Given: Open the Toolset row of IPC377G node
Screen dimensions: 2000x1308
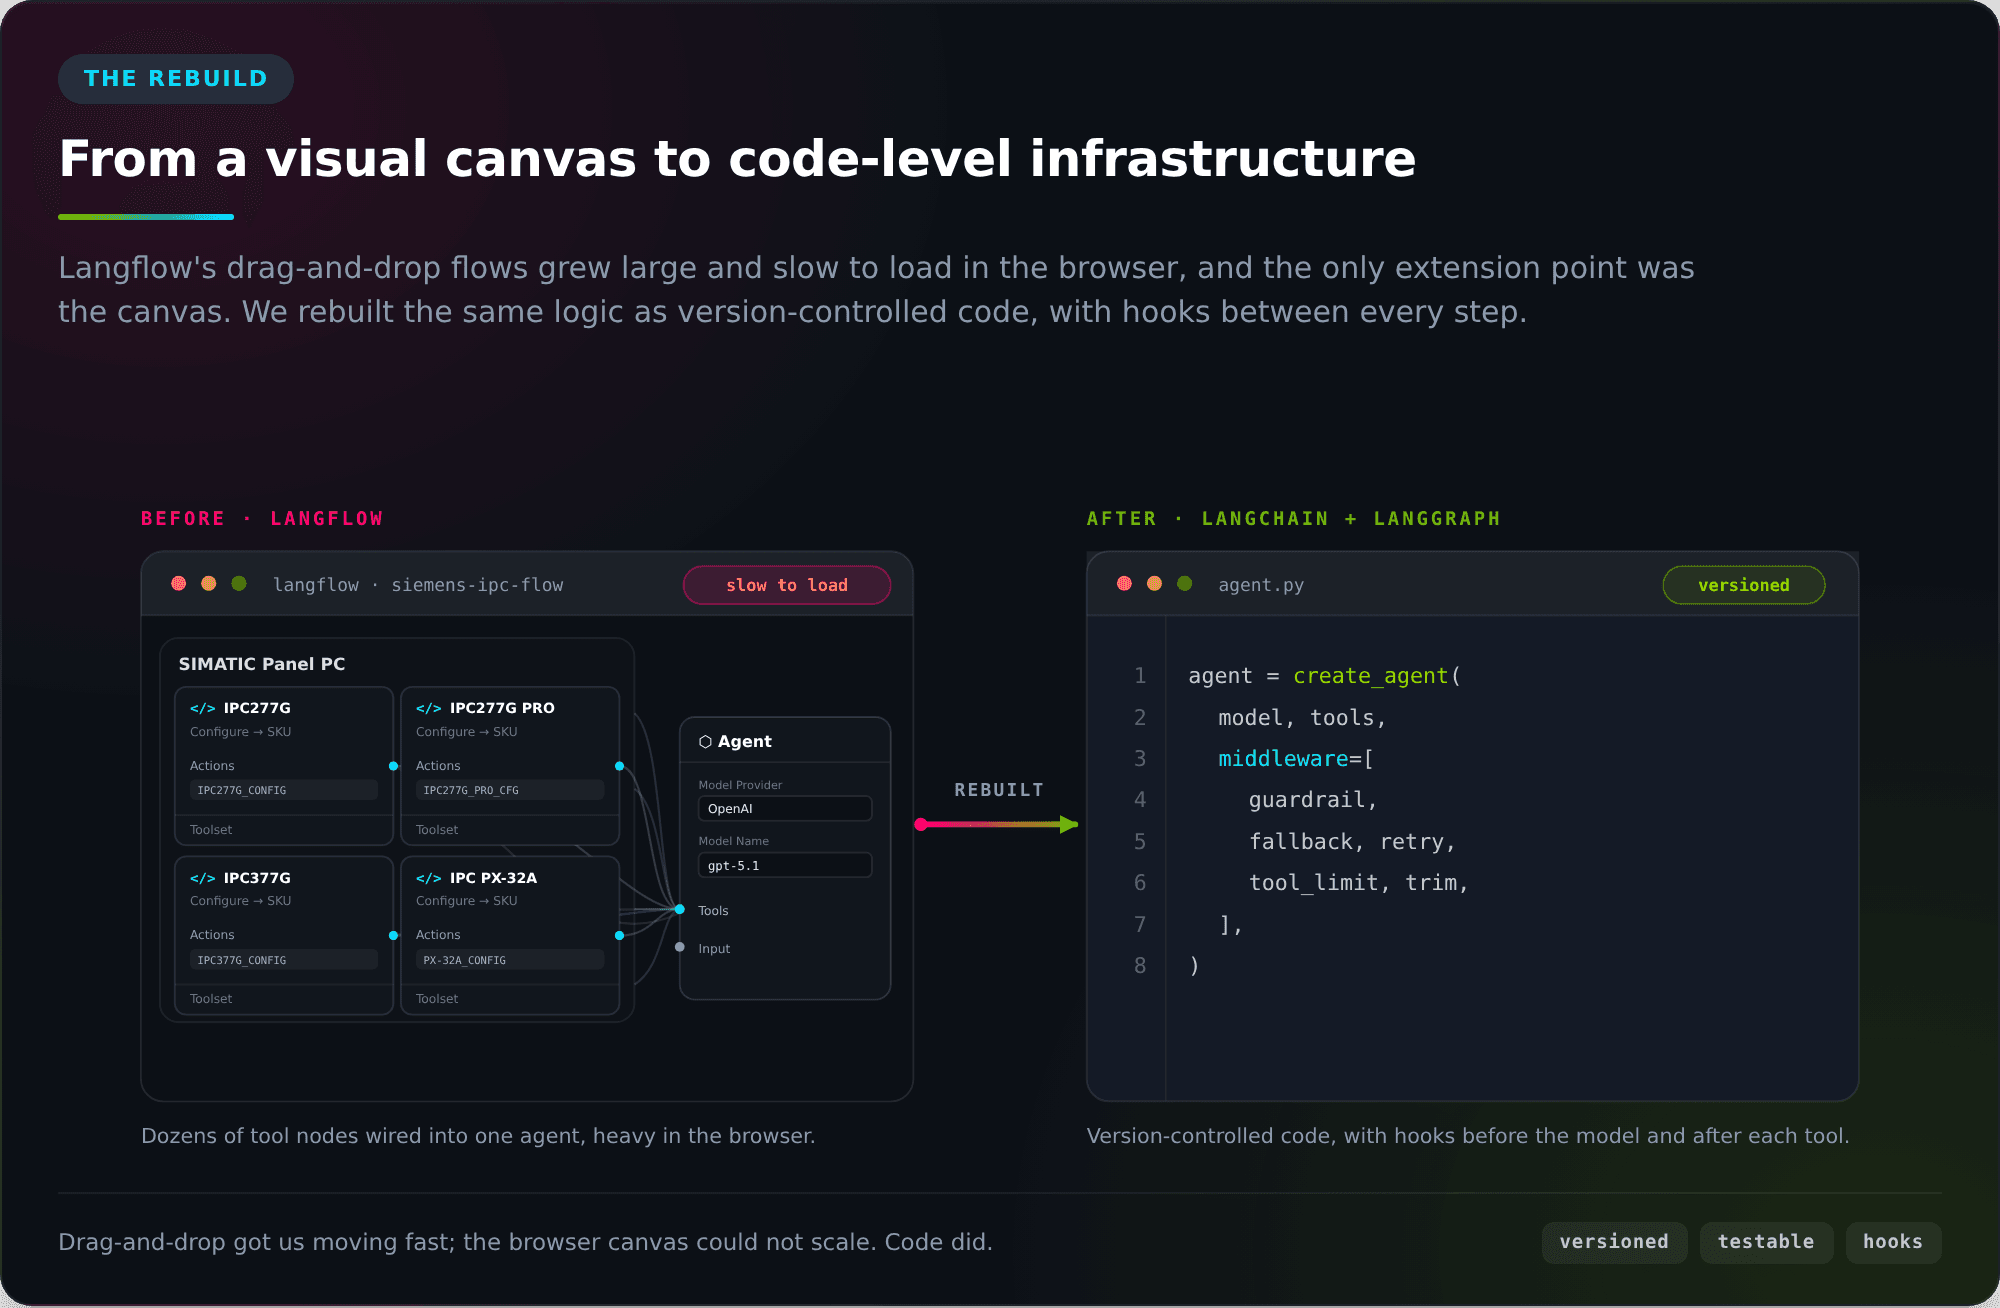Looking at the screenshot, I should 283,999.
